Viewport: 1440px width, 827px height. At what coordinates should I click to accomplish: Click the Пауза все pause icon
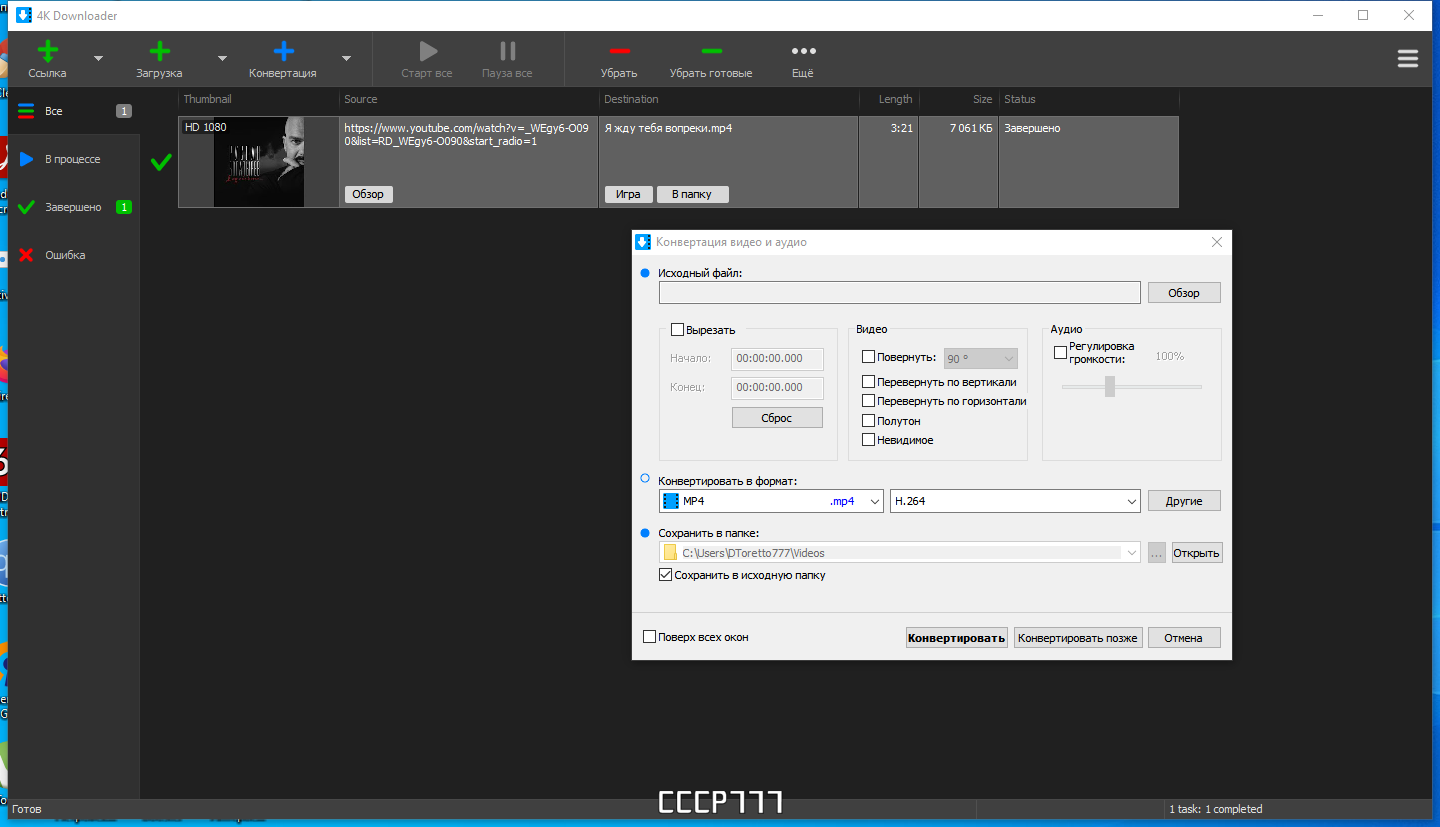pos(508,51)
